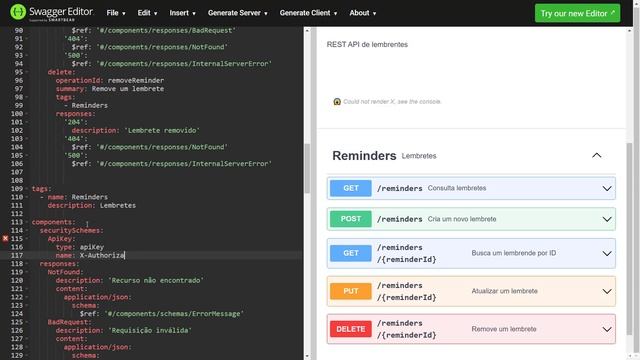Click 'description: Lembretes' on line 111

(91, 205)
